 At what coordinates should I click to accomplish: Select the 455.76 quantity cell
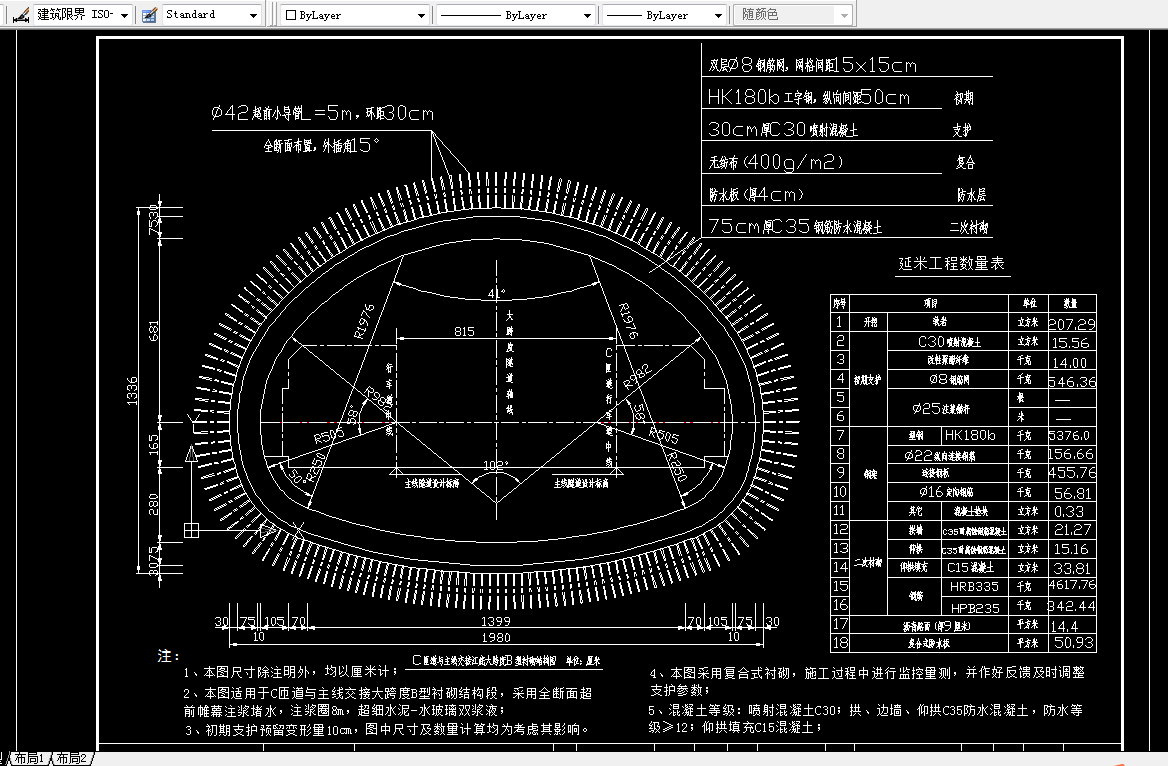click(1072, 472)
